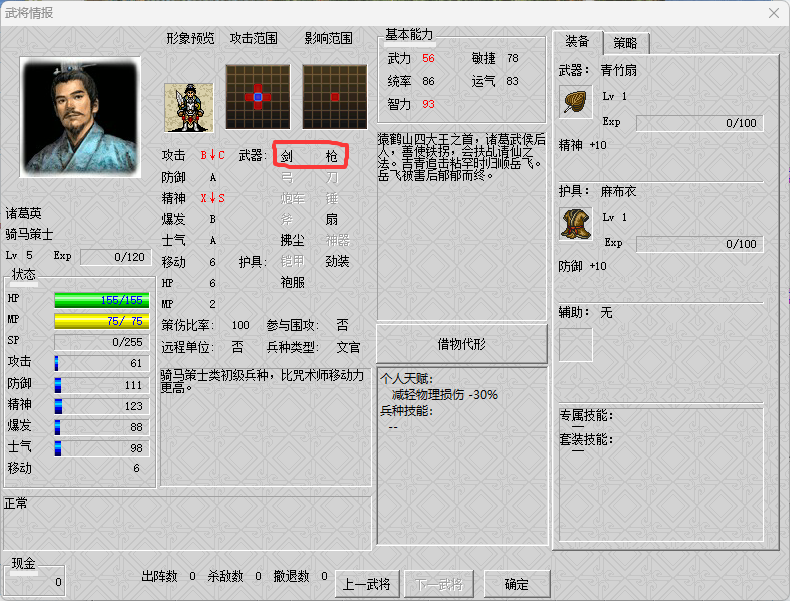Click the 兵种类型 value 文官

click(x=348, y=348)
